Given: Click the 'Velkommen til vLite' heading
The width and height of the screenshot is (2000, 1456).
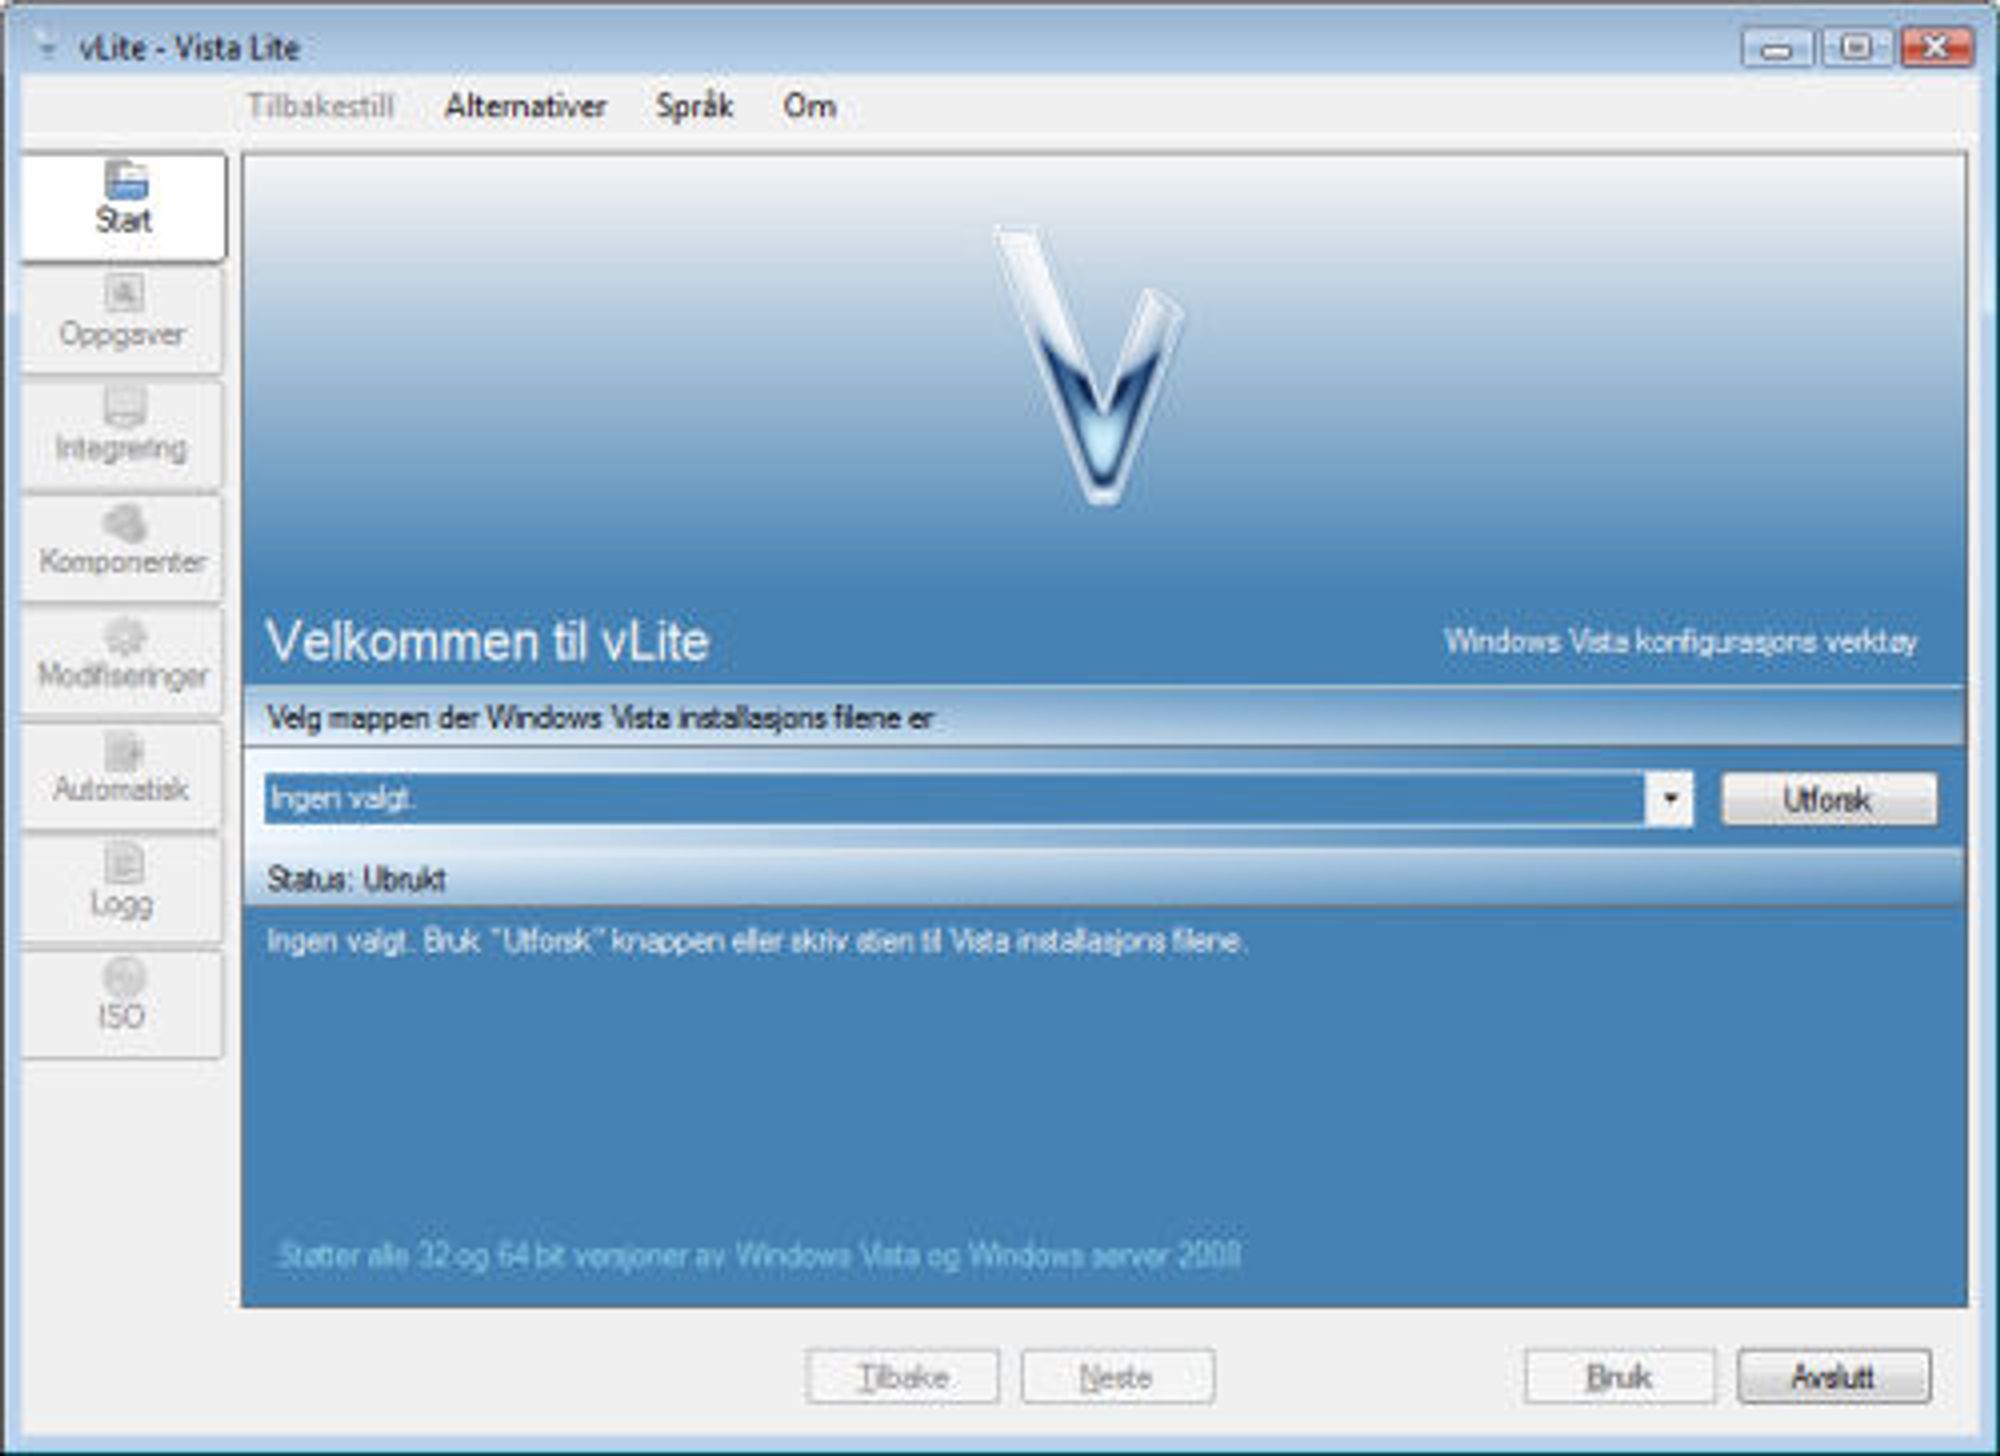Looking at the screenshot, I should point(487,641).
